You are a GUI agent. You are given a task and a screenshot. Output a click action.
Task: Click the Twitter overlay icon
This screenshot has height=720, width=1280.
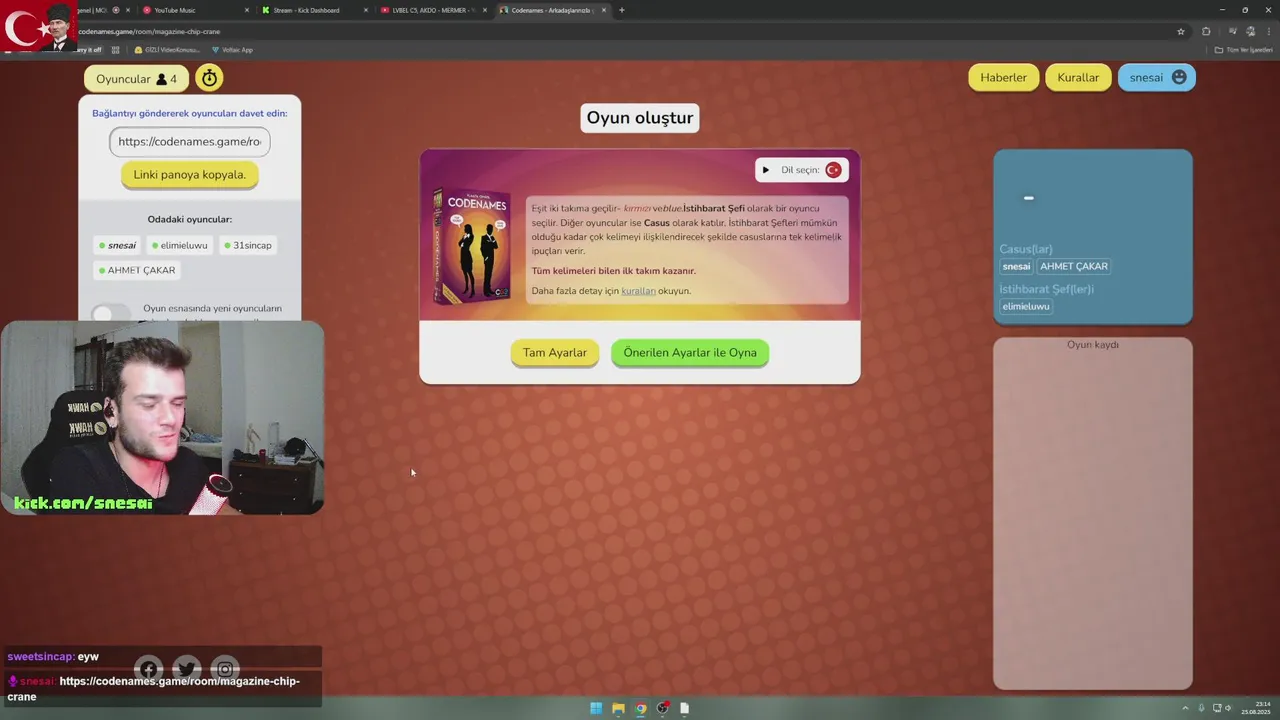(186, 670)
